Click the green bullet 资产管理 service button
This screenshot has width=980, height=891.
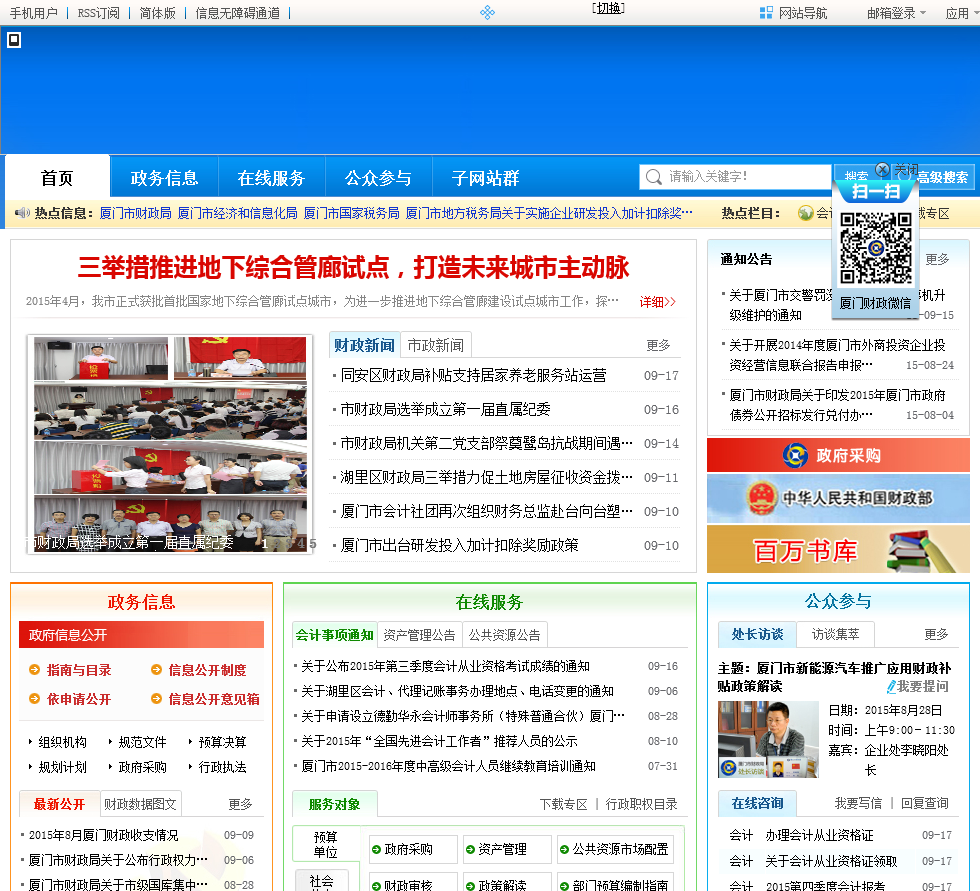pyautogui.click(x=507, y=849)
